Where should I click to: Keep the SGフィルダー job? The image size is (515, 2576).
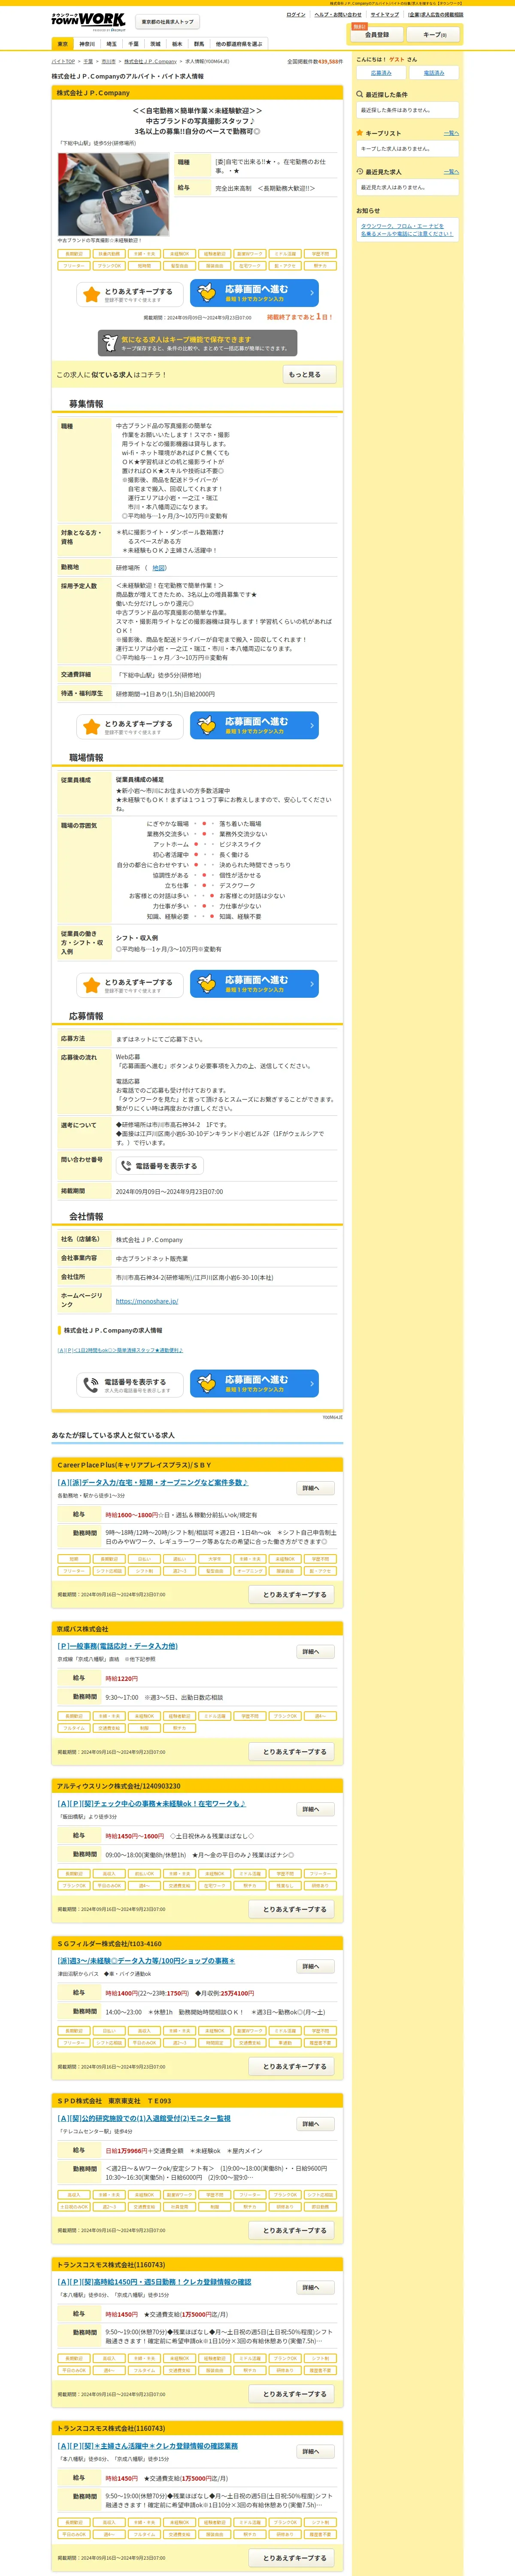click(x=292, y=2067)
